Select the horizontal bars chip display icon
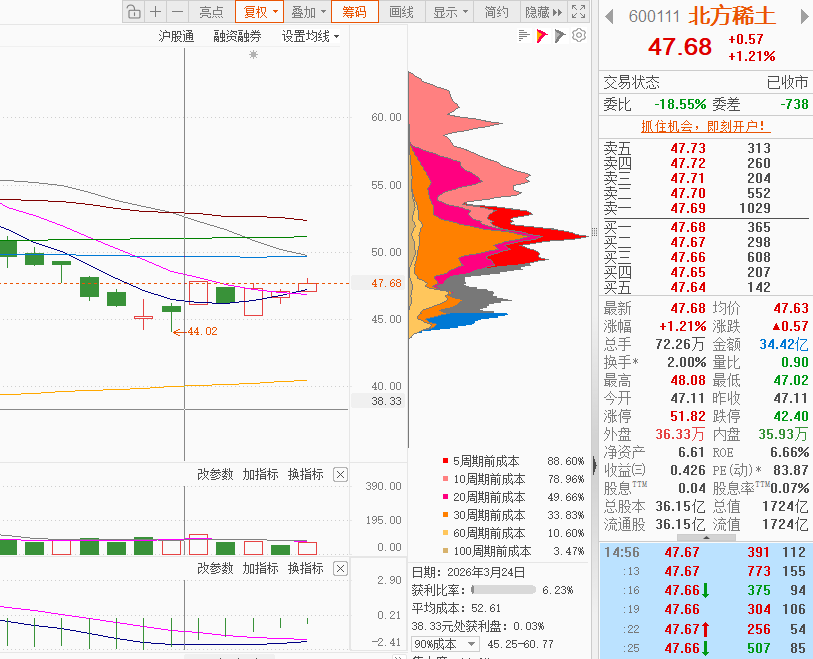Image resolution: width=813 pixels, height=659 pixels. tap(524, 36)
